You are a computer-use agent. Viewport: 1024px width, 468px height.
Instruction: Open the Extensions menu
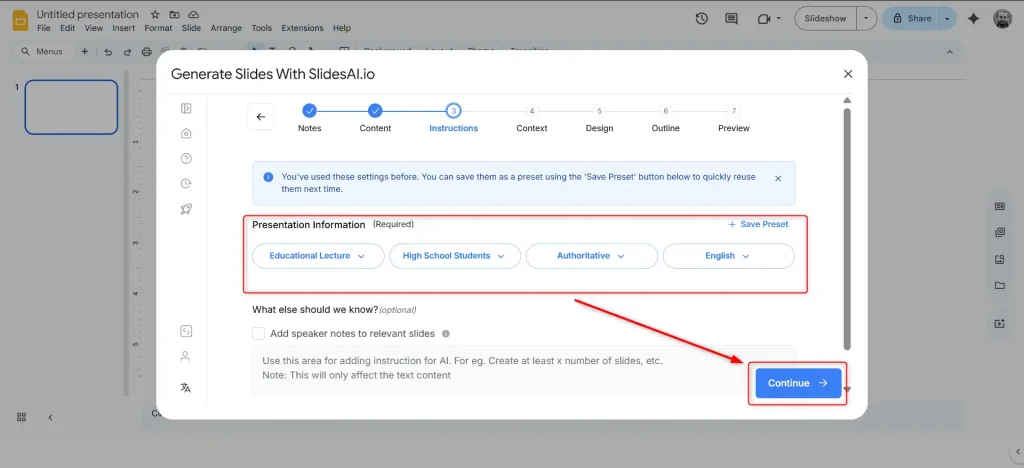302,28
